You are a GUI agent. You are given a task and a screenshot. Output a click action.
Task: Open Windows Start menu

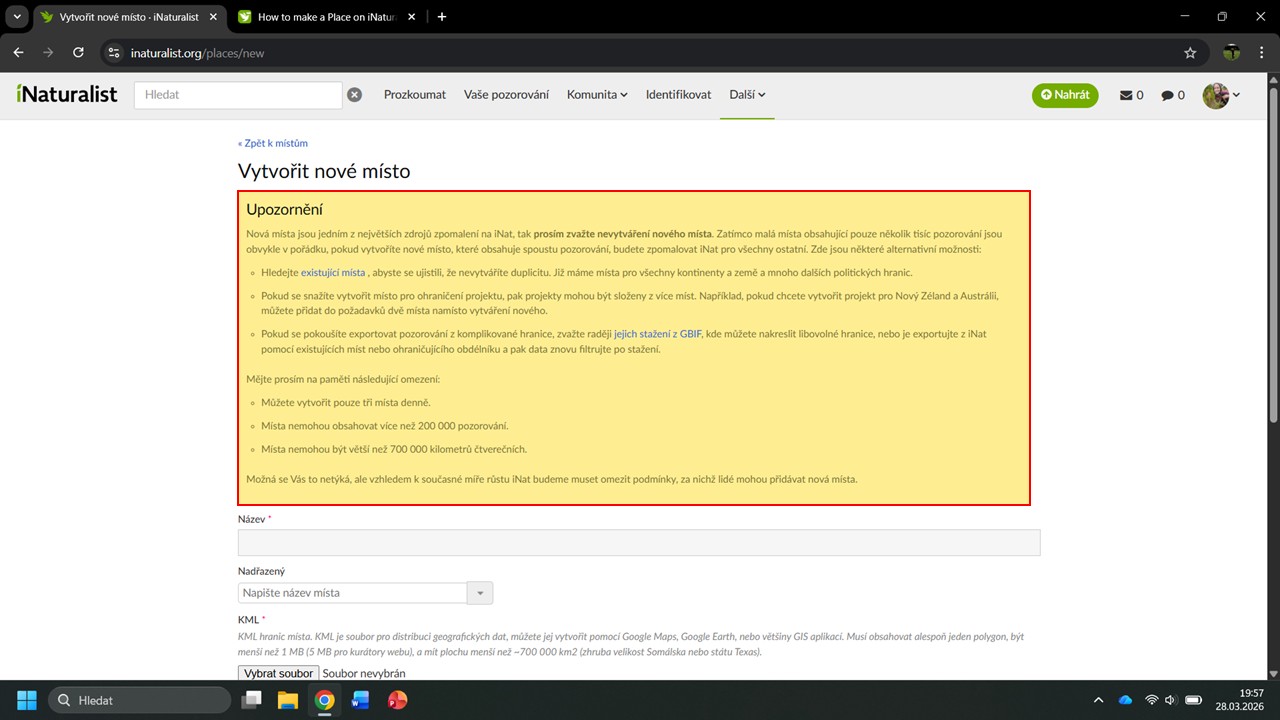pyautogui.click(x=26, y=700)
